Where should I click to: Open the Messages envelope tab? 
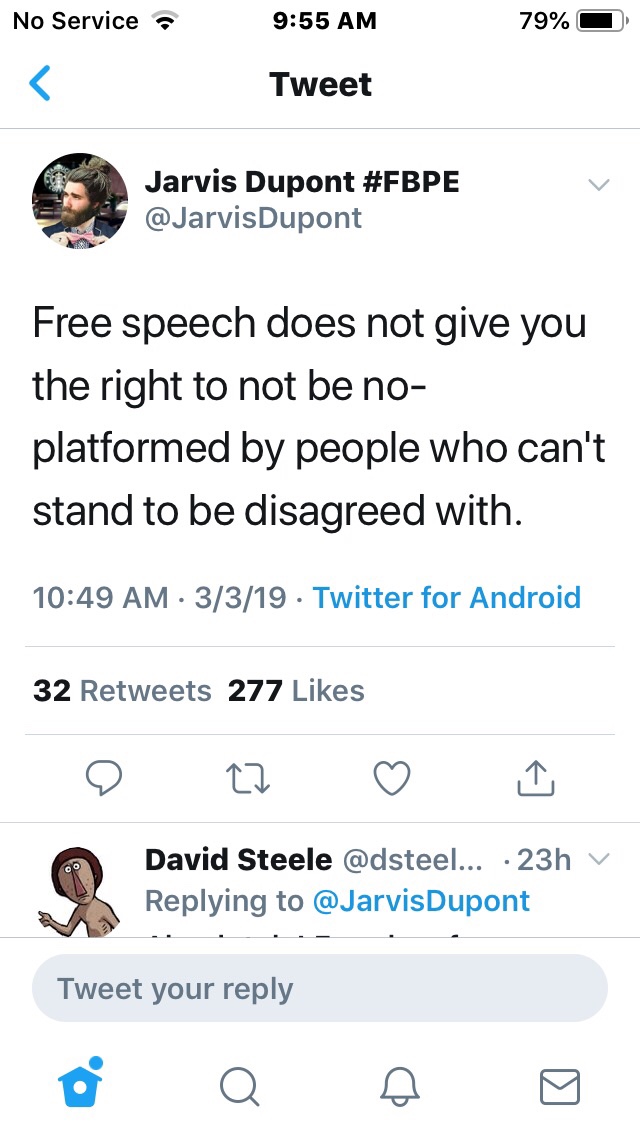tap(559, 1086)
